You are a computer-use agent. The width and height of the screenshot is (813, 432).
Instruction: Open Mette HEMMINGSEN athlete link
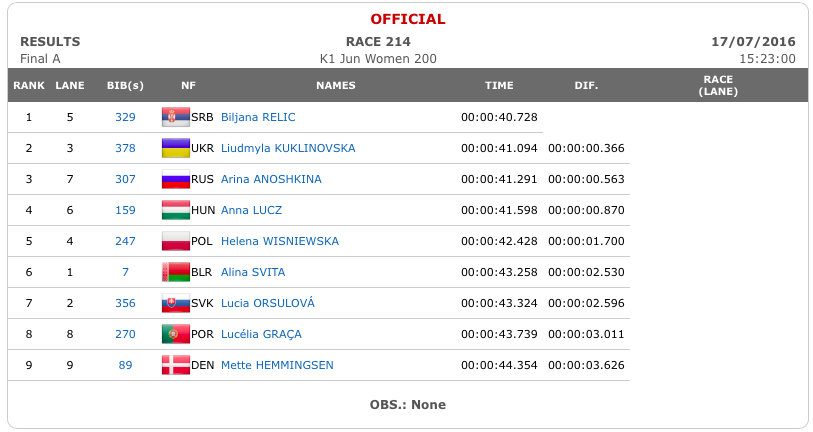(x=277, y=365)
